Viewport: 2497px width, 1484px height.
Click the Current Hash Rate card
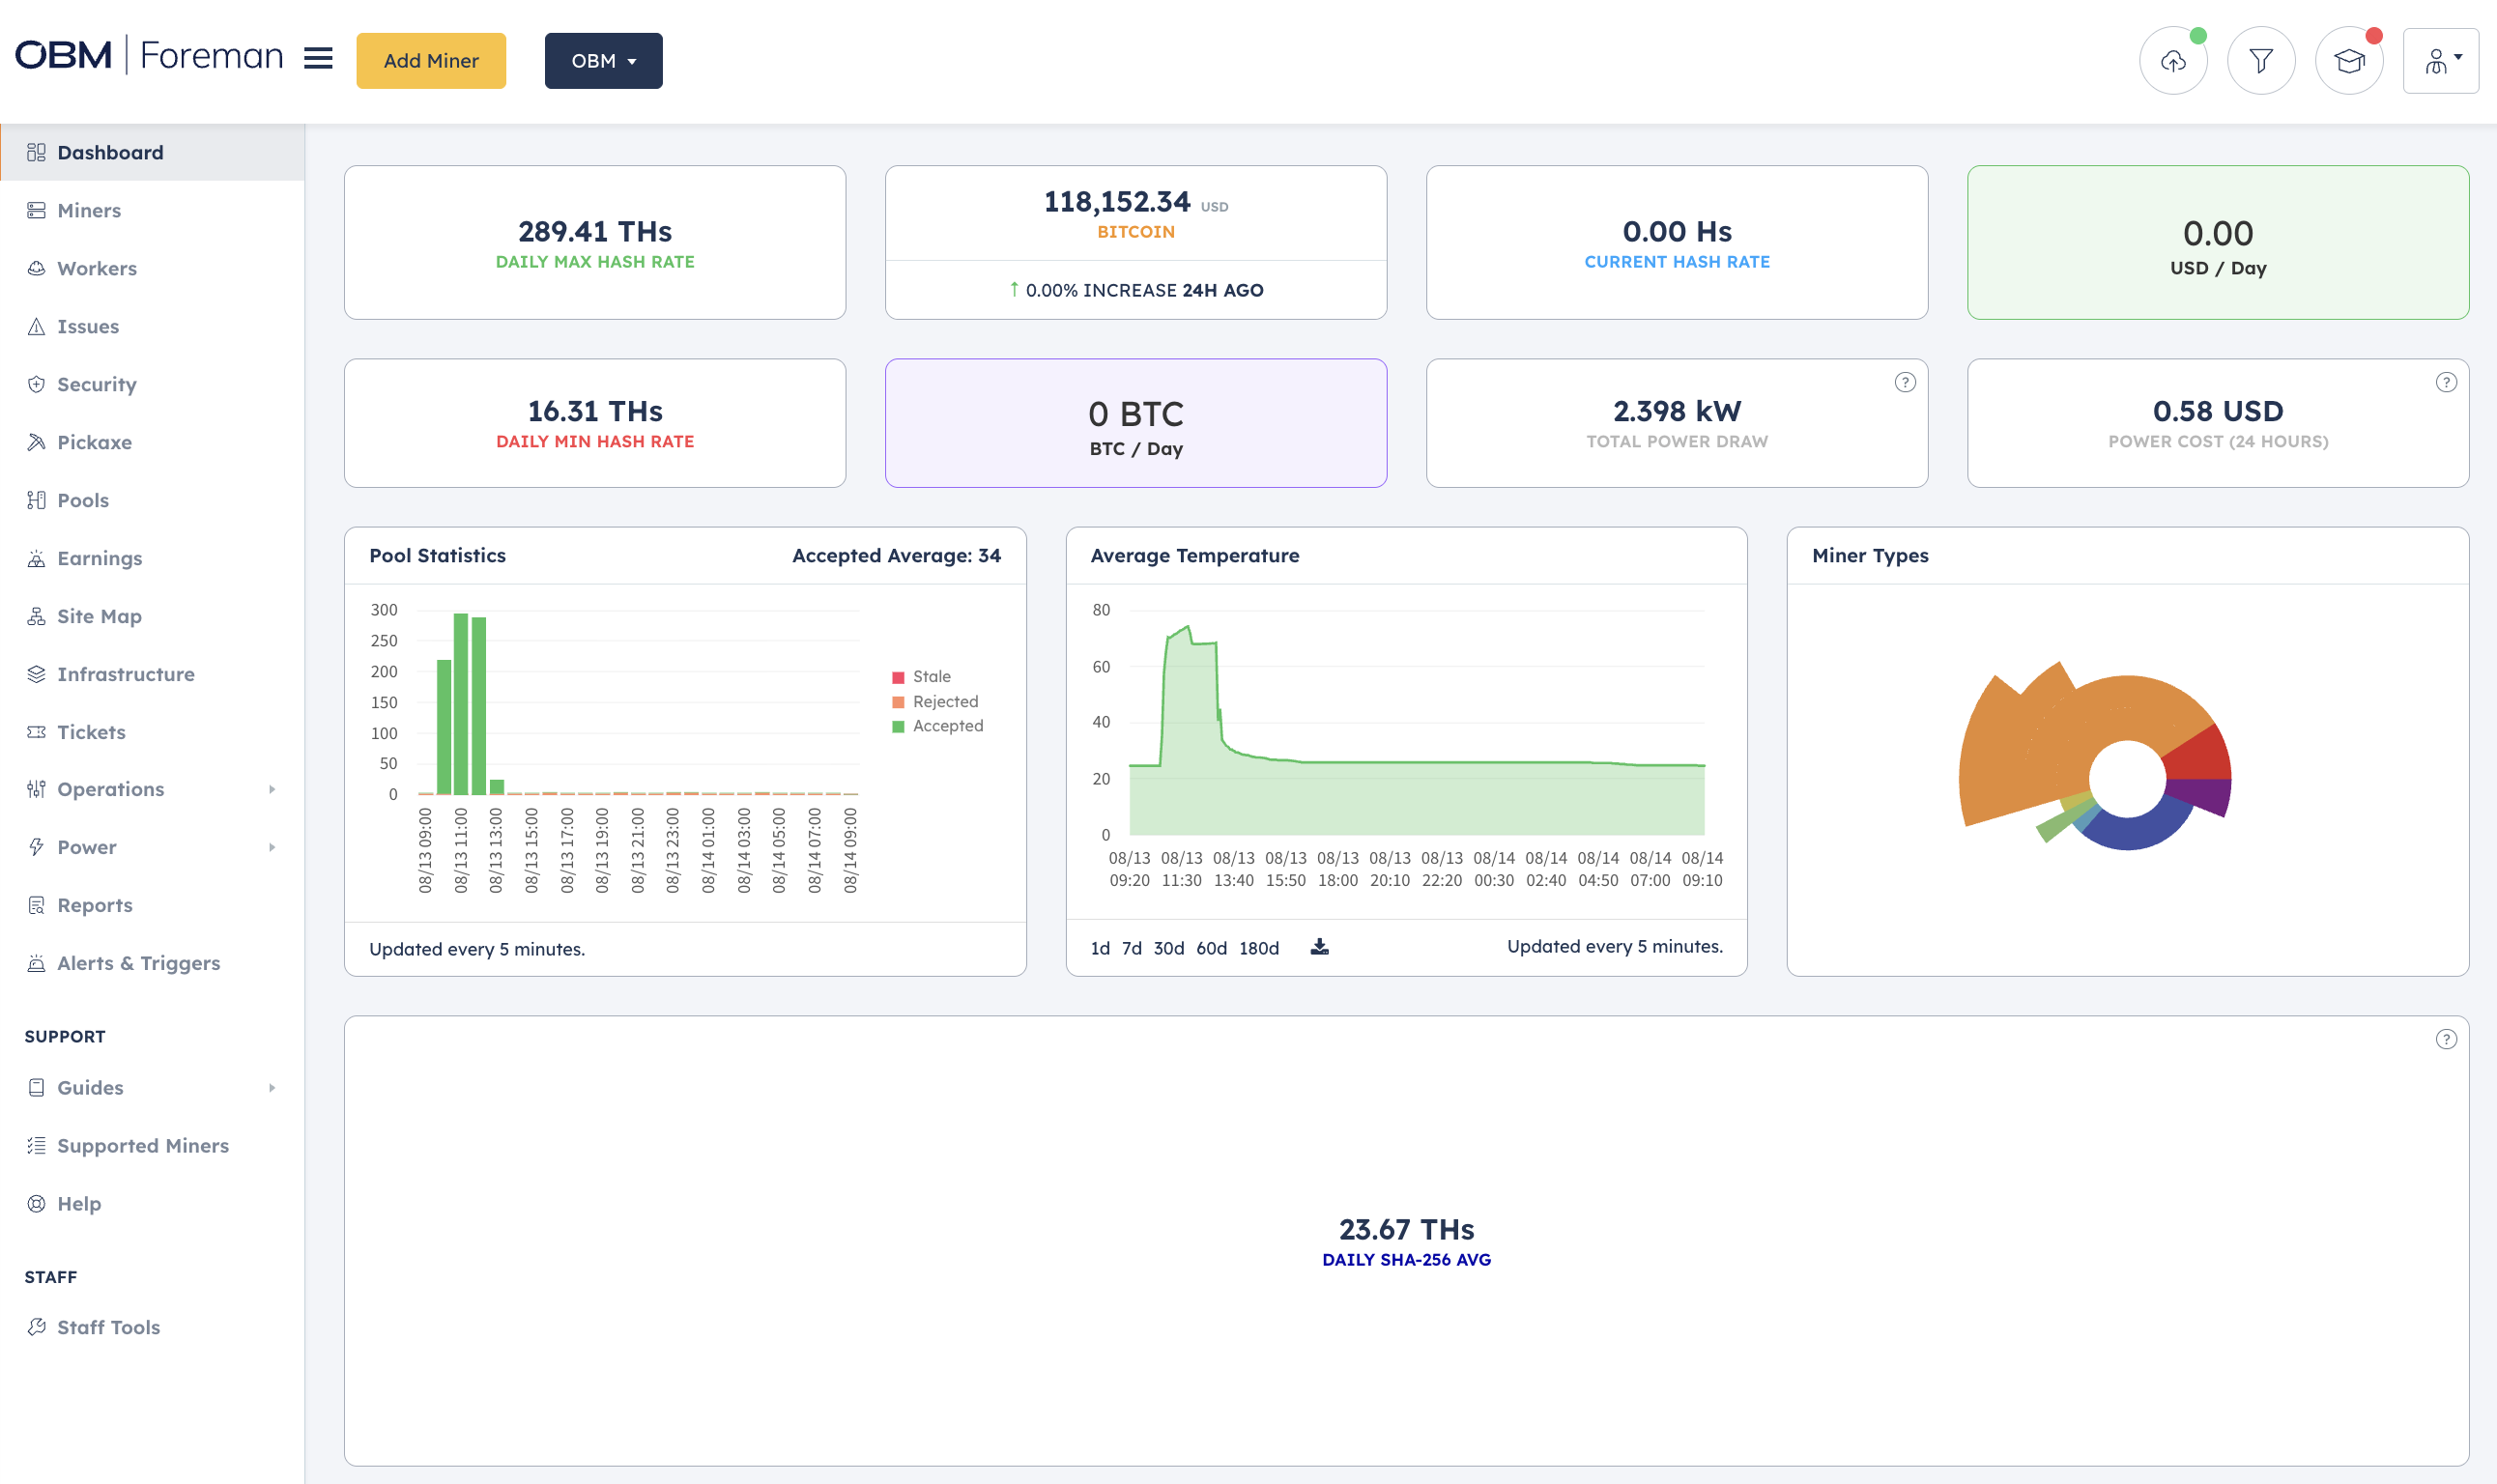[x=1676, y=242]
